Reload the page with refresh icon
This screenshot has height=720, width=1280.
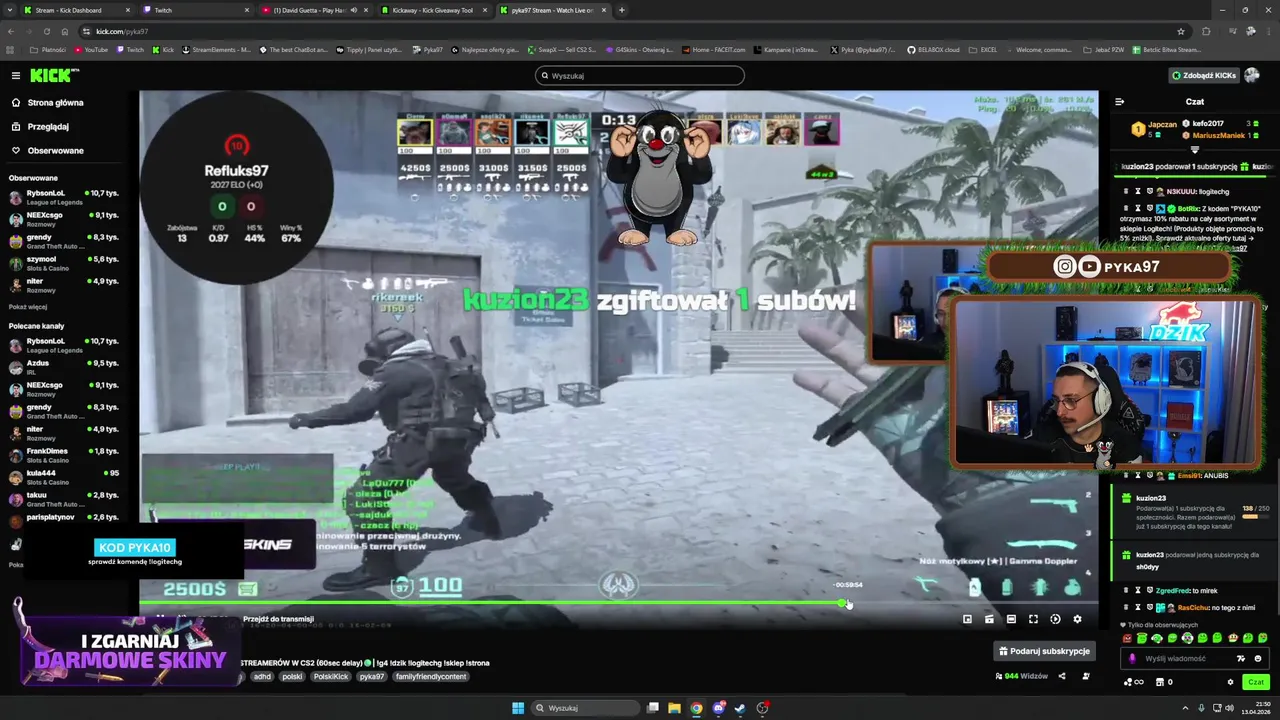click(x=49, y=31)
